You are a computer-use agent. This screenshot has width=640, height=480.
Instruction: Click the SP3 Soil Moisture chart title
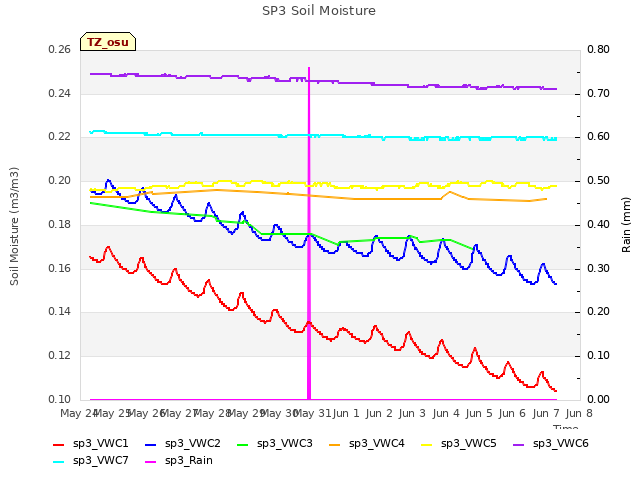pyautogui.click(x=319, y=11)
